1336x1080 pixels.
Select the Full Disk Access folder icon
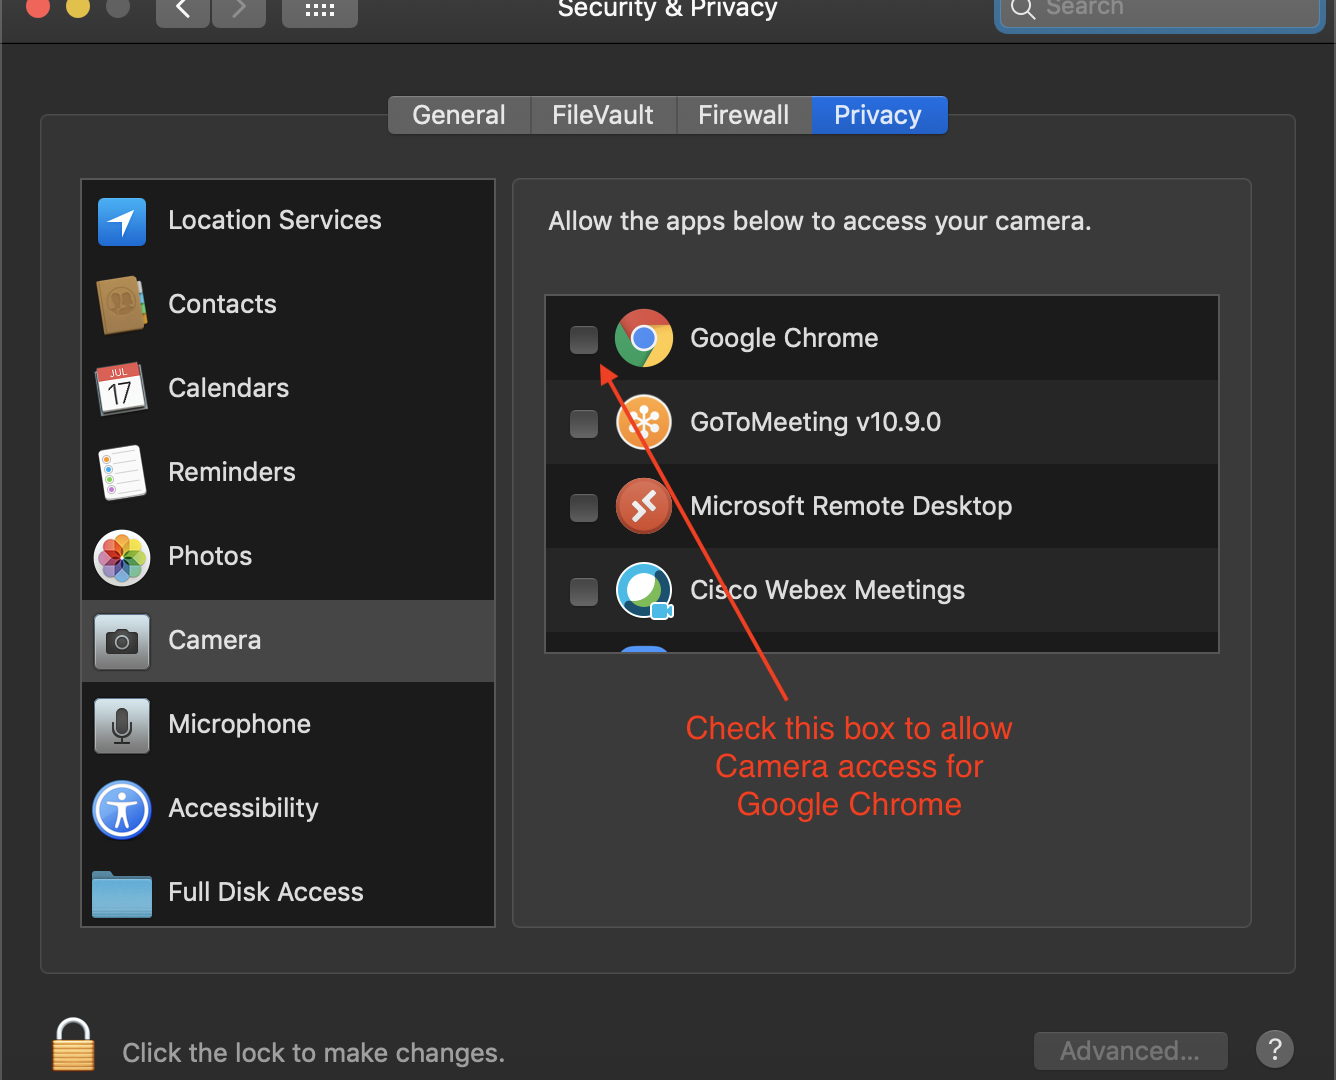click(x=122, y=893)
